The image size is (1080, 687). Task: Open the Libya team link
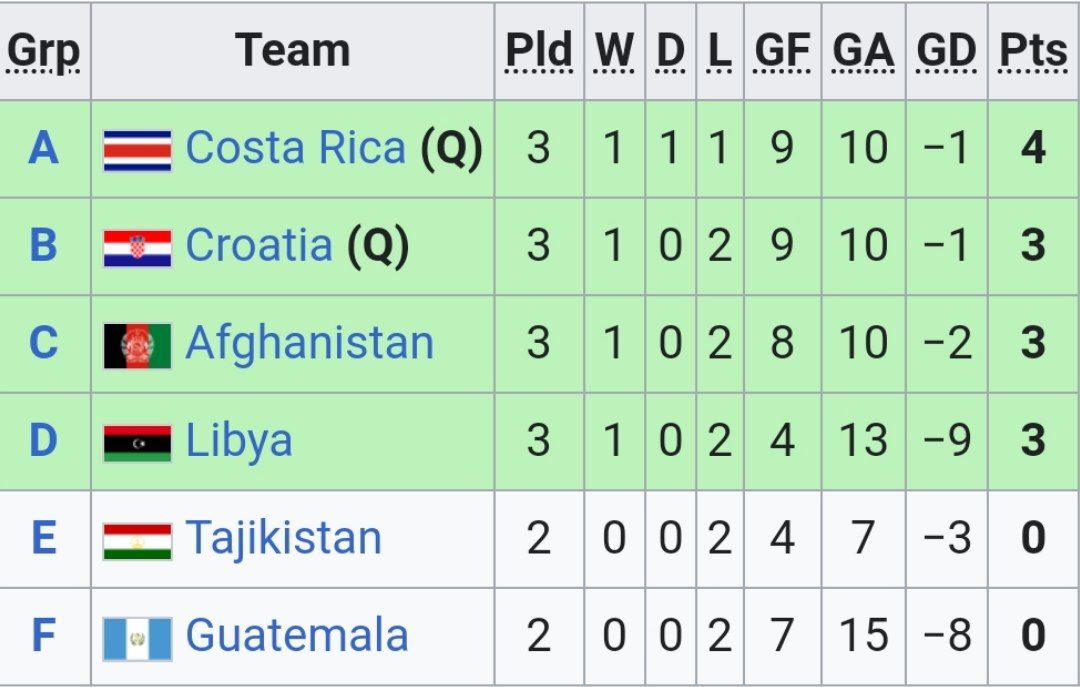[x=239, y=442]
